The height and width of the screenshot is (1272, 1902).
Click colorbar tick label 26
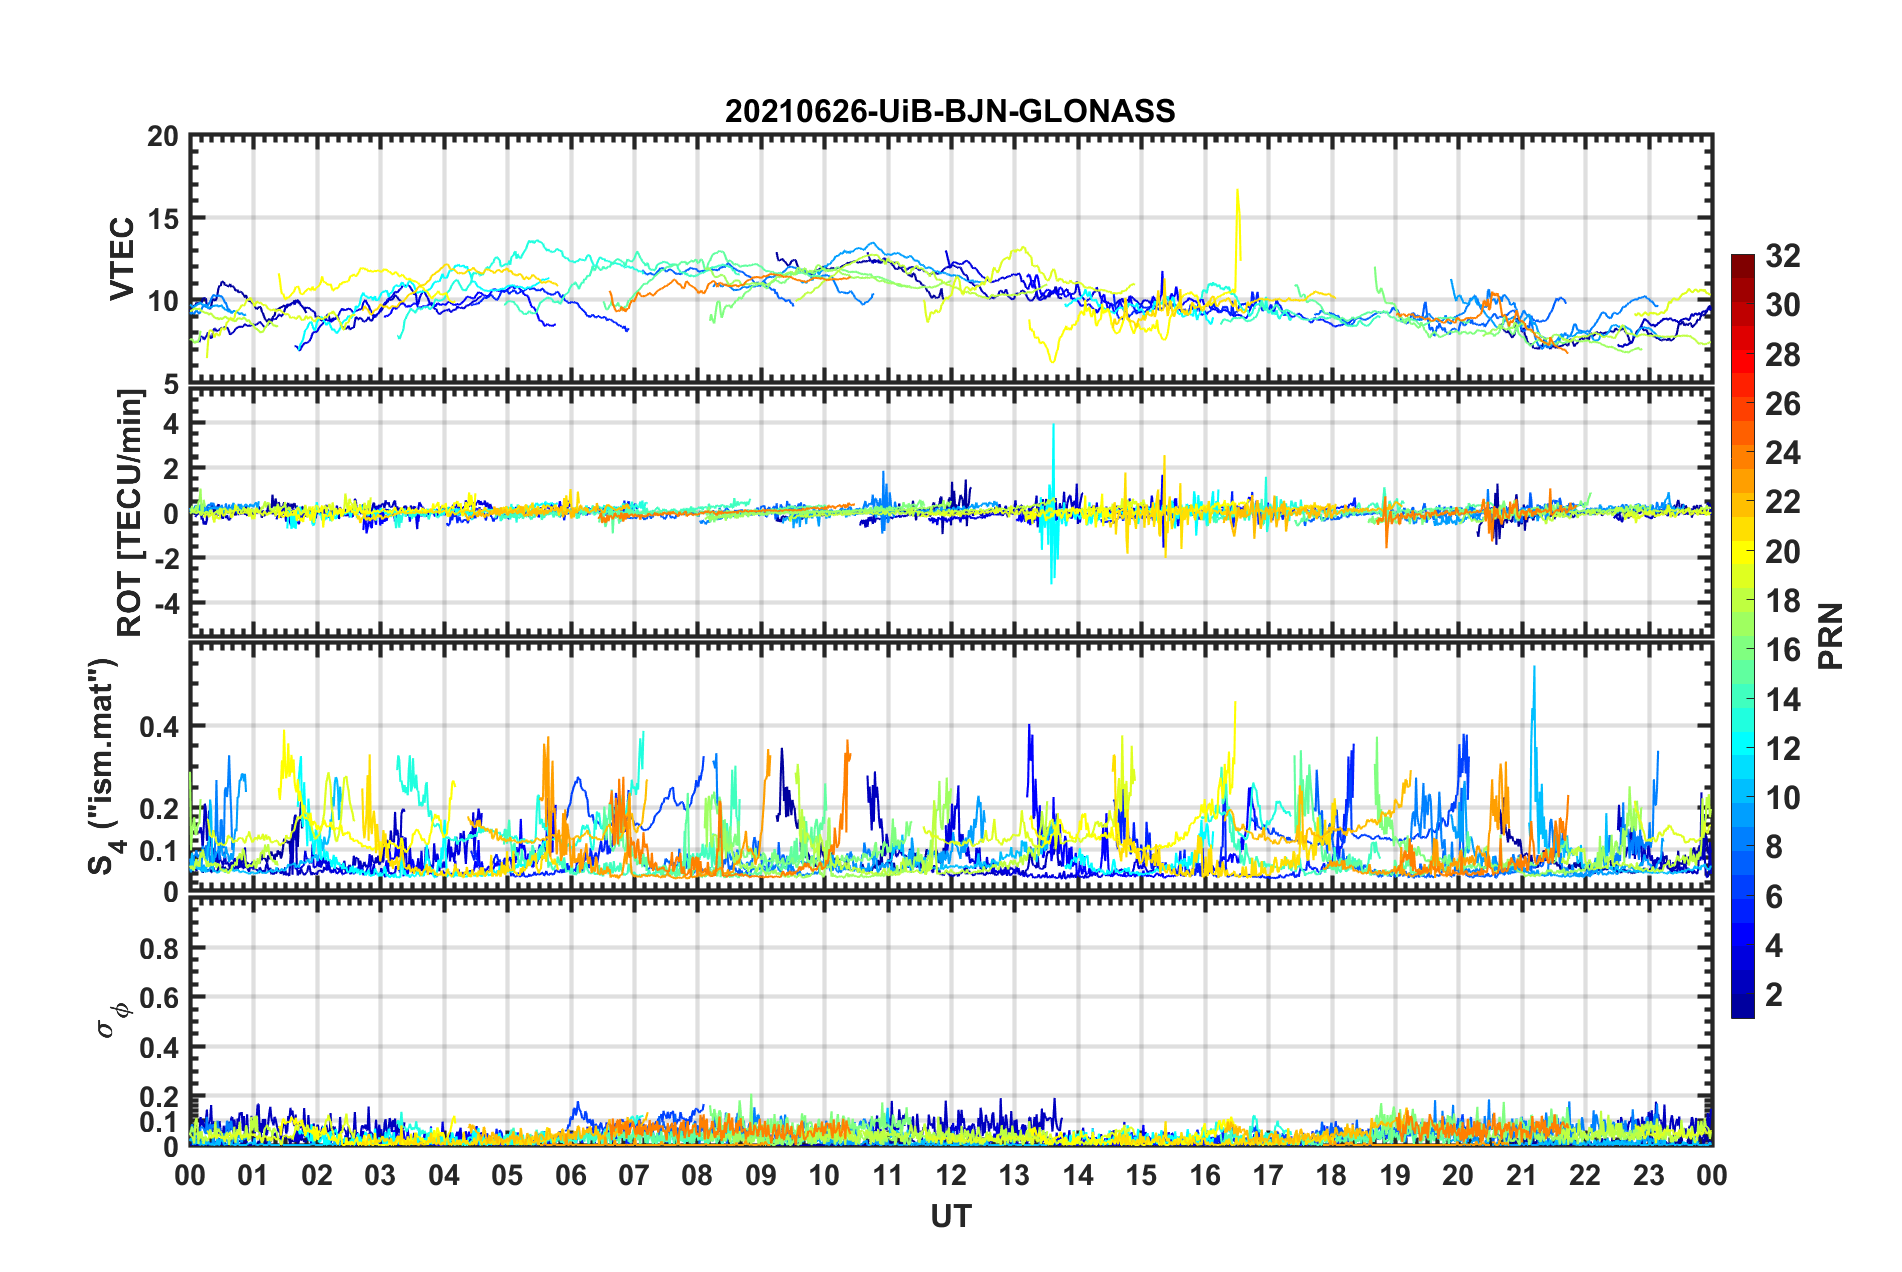pyautogui.click(x=1783, y=404)
